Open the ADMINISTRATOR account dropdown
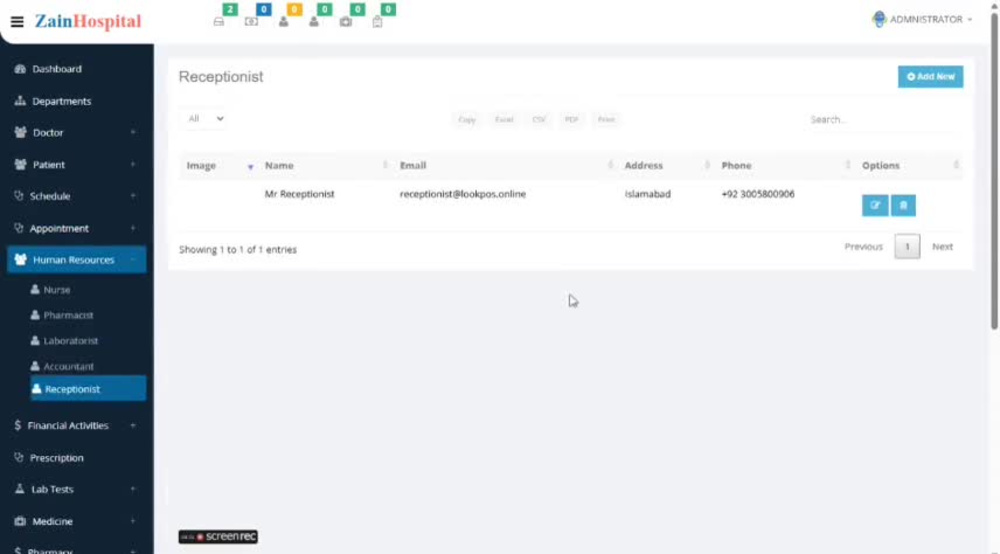The image size is (1000, 554). point(922,19)
